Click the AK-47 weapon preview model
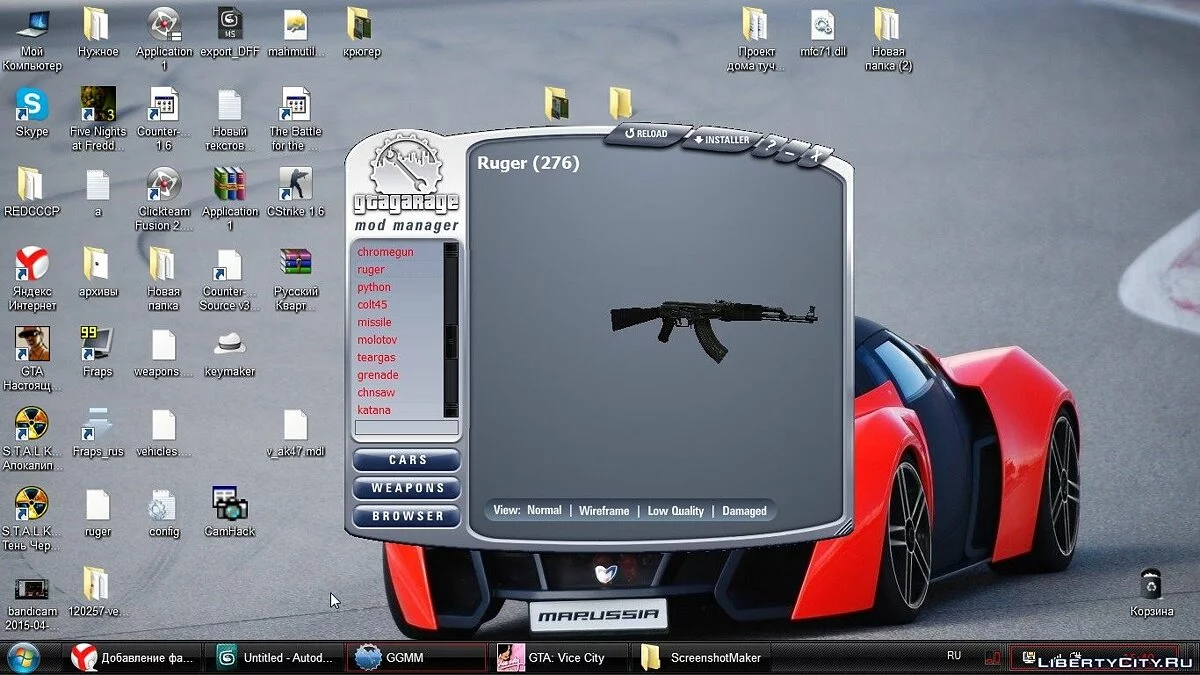The image size is (1200, 675). tap(712, 322)
